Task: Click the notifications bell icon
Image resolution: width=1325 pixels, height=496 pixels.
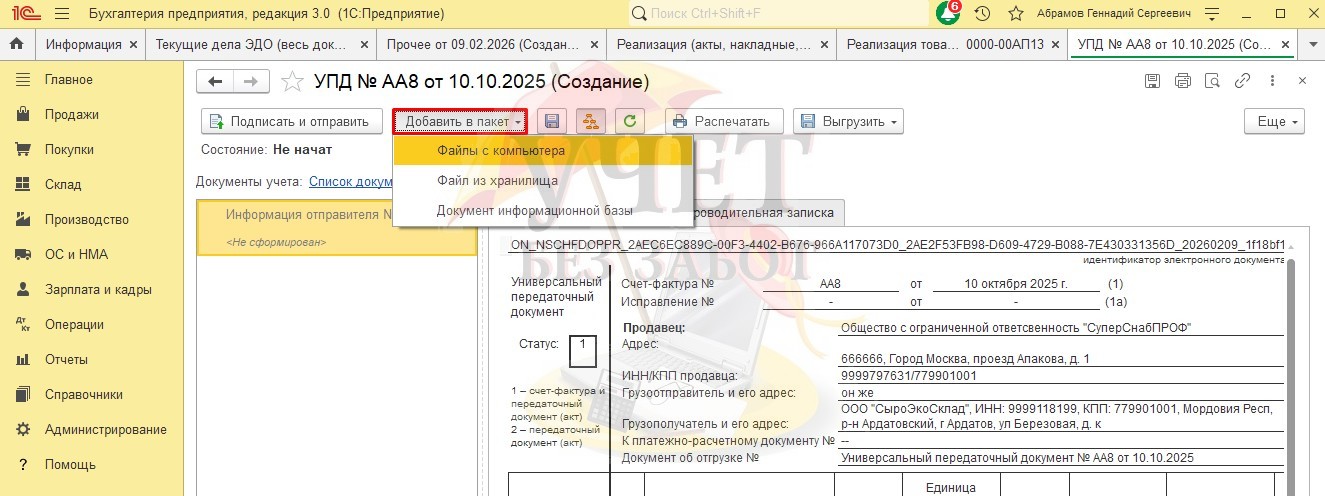Action: click(946, 14)
